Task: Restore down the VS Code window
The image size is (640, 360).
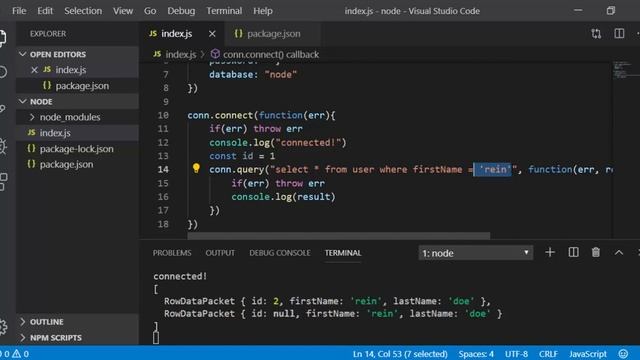Action: point(611,11)
